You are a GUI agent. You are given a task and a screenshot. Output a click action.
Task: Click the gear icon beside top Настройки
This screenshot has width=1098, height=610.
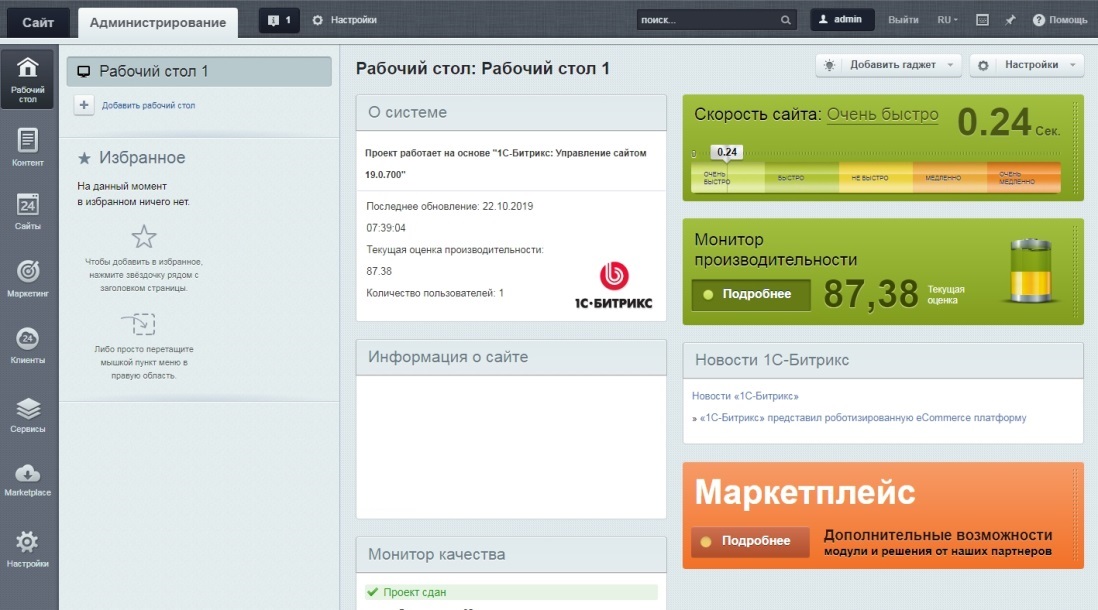tap(318, 20)
